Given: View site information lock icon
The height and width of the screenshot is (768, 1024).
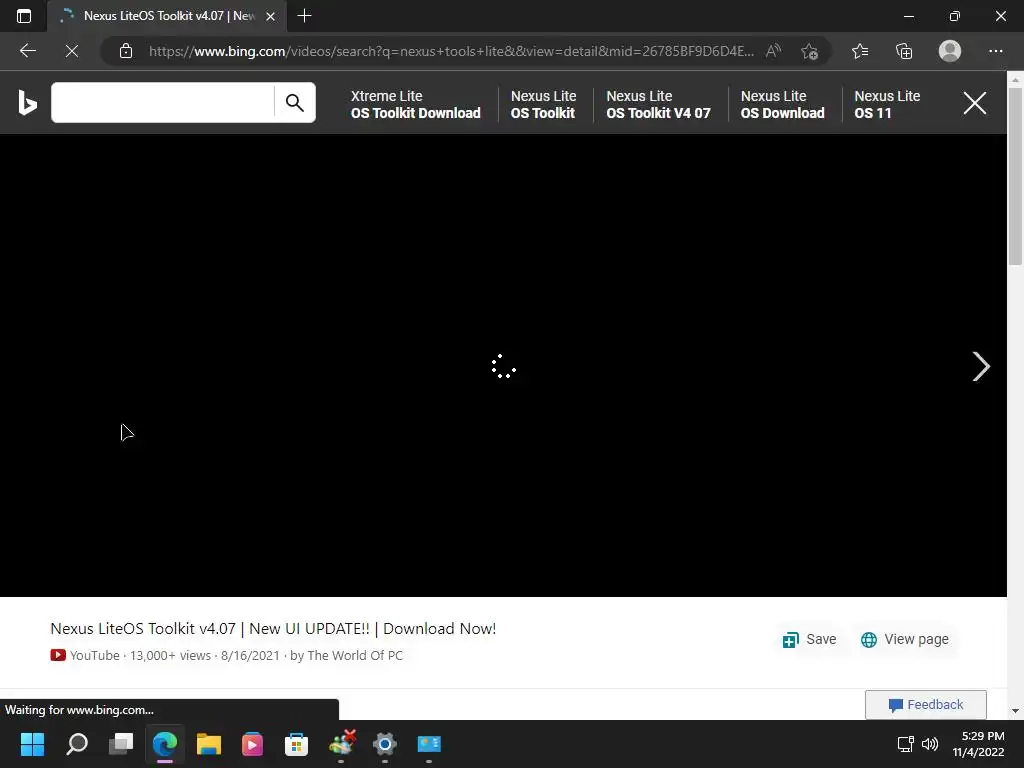Looking at the screenshot, I should [x=126, y=51].
